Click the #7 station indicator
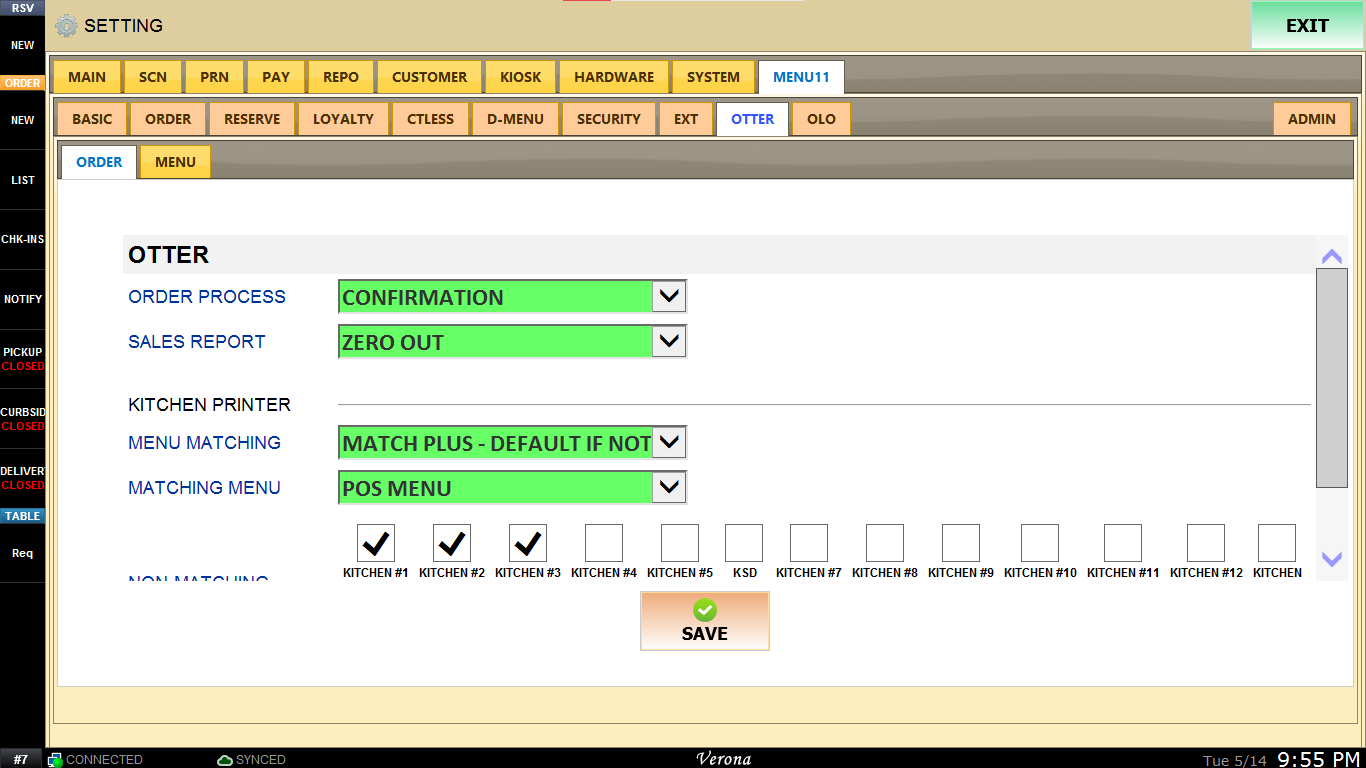 21,760
